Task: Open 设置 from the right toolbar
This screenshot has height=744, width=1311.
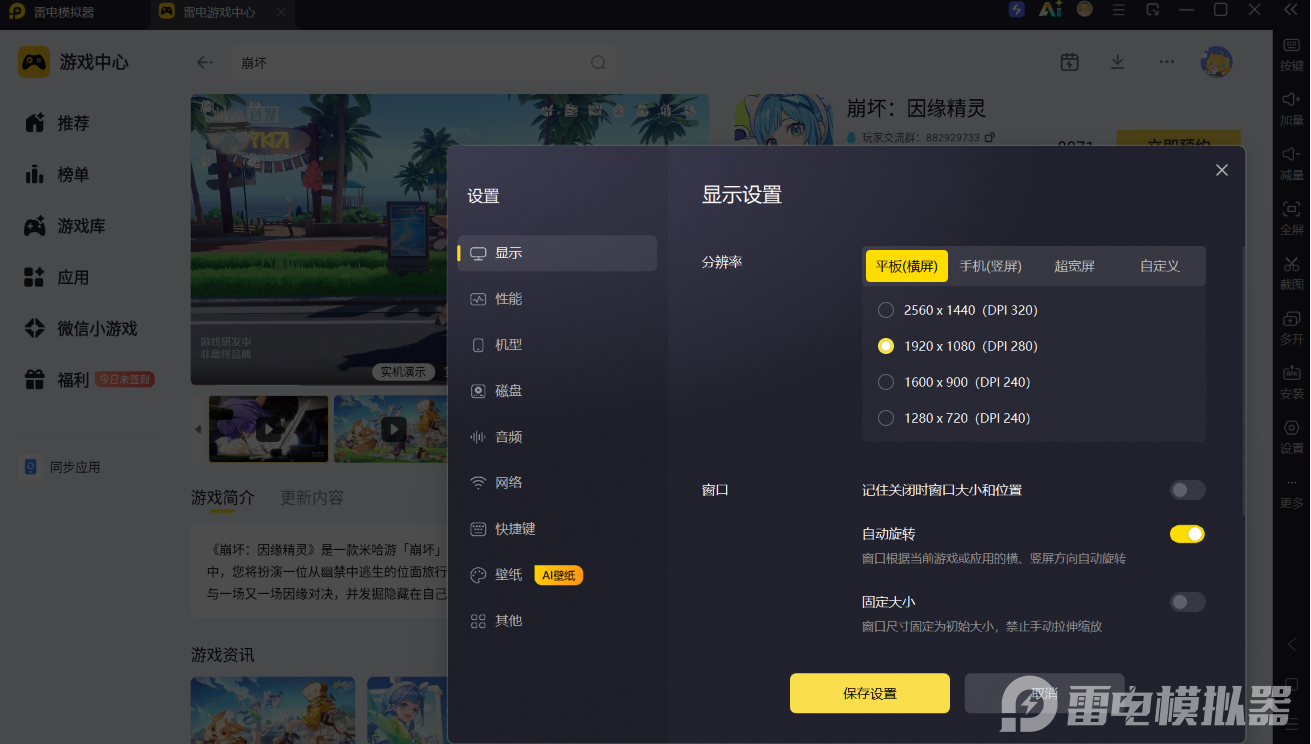Action: (1291, 436)
